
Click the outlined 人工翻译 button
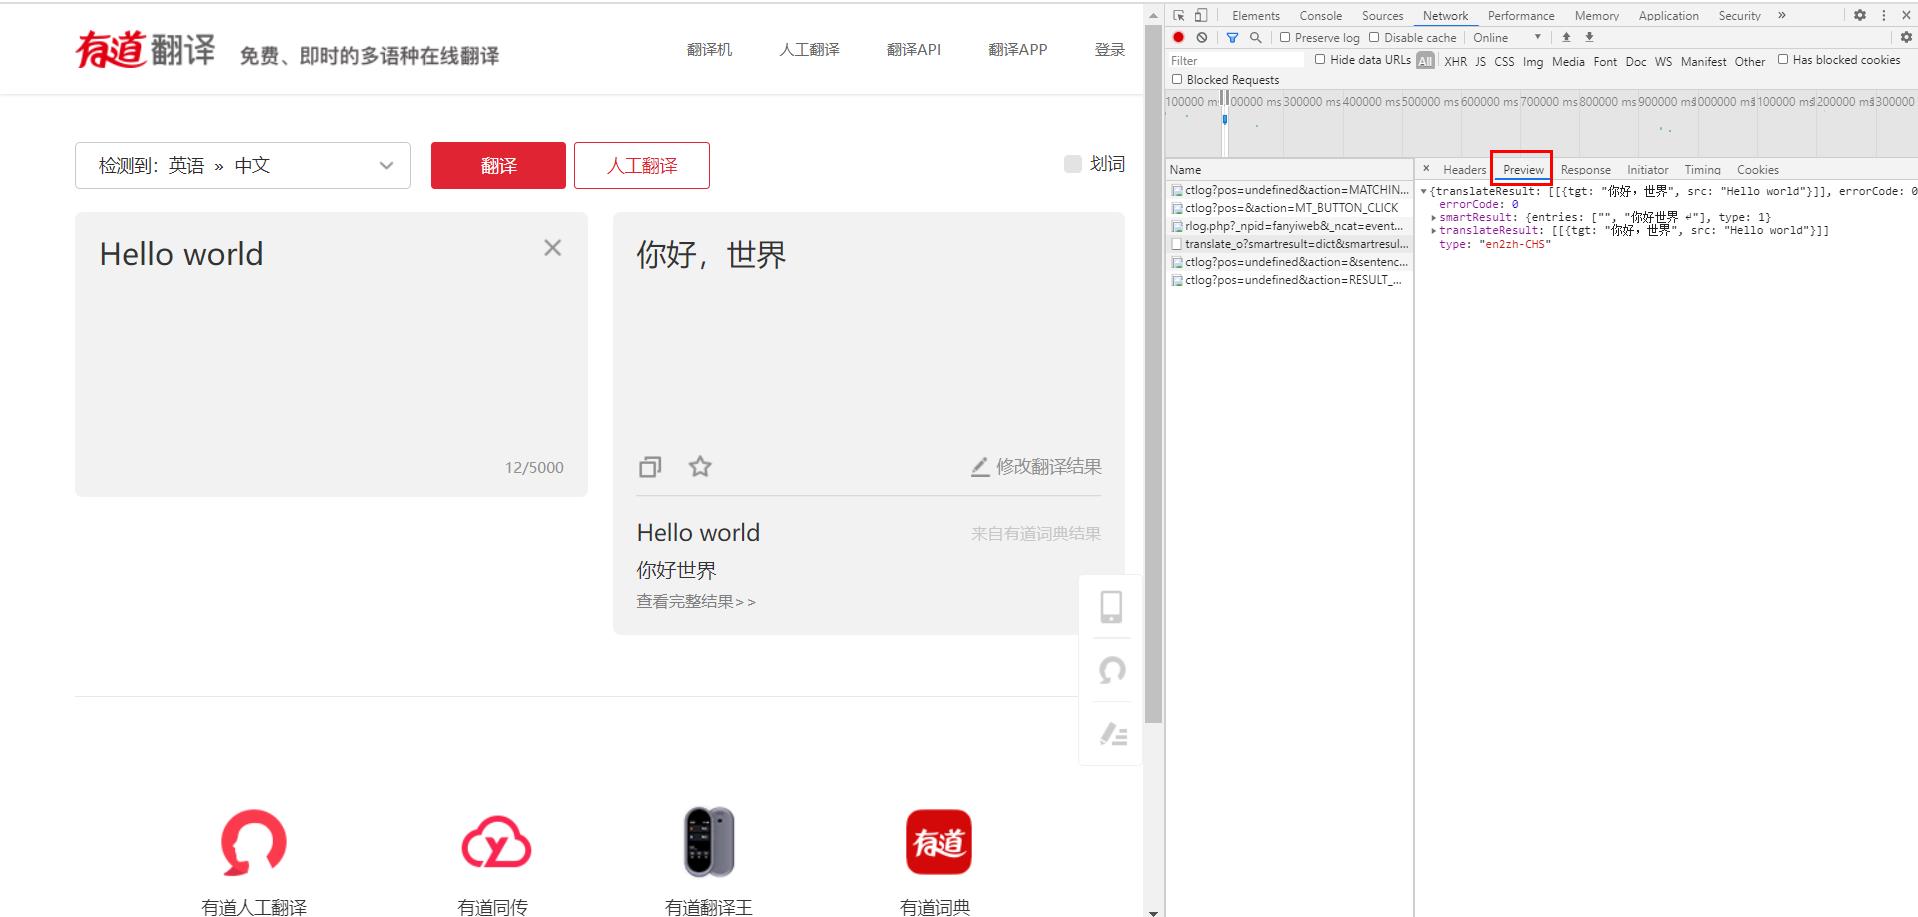tap(642, 165)
